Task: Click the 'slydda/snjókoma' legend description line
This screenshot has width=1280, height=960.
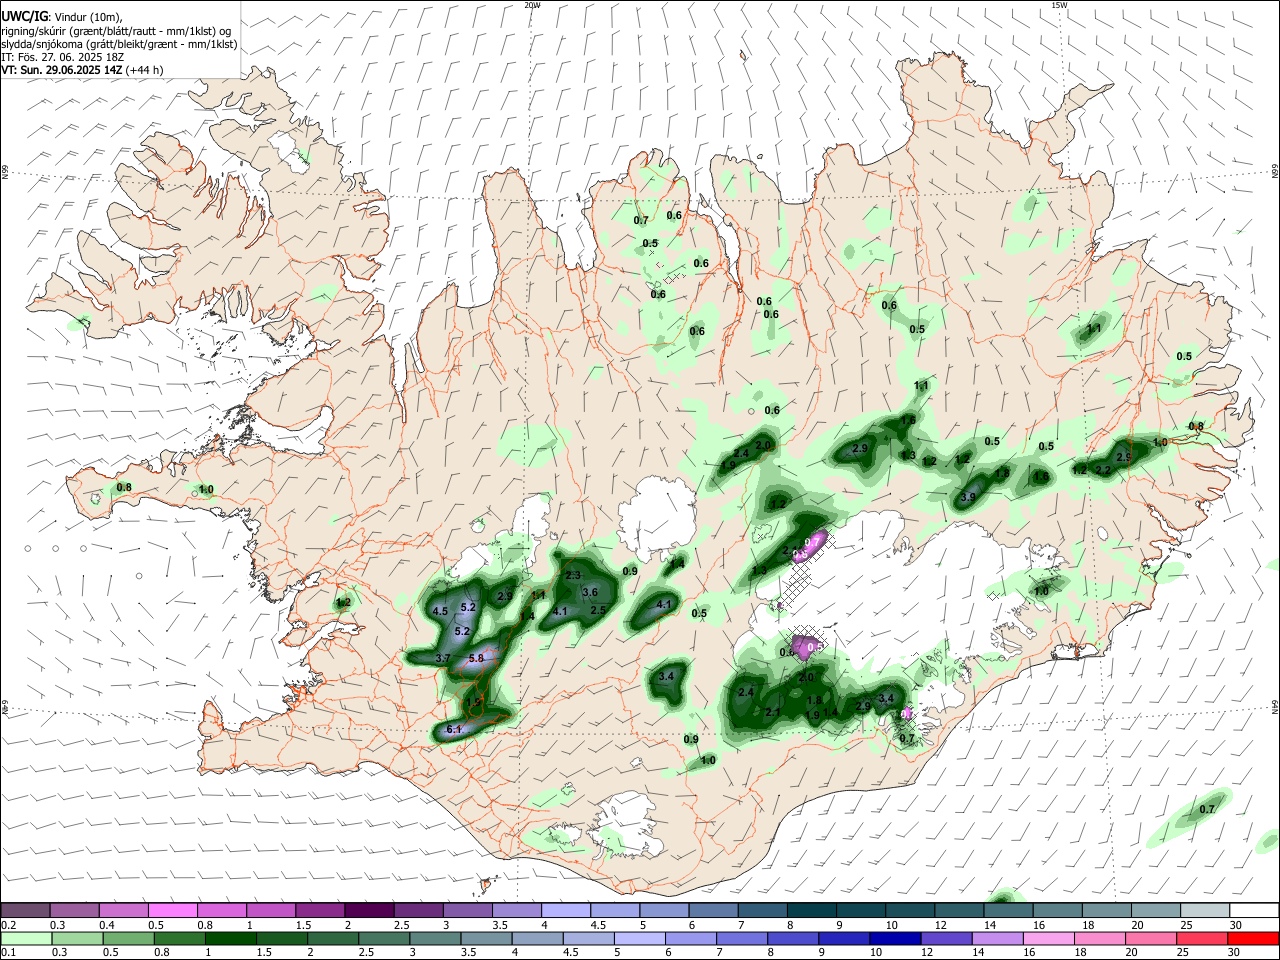Action: coord(119,43)
